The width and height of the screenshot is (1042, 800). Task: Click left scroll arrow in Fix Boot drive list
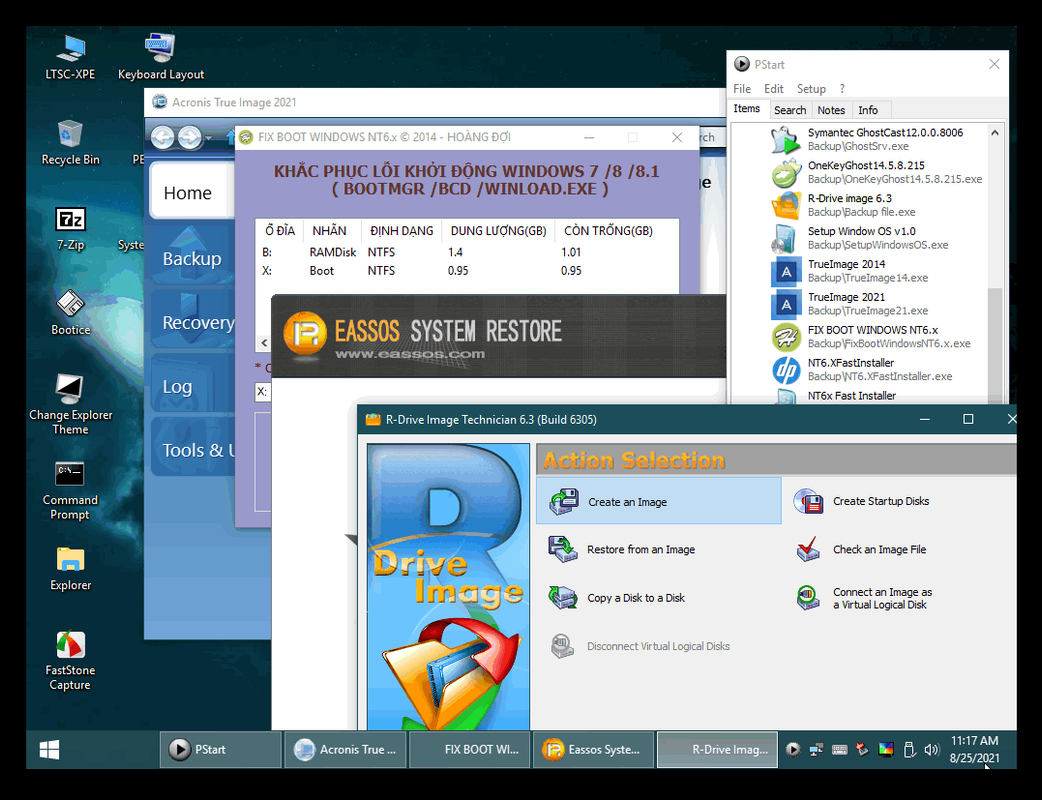pos(264,343)
